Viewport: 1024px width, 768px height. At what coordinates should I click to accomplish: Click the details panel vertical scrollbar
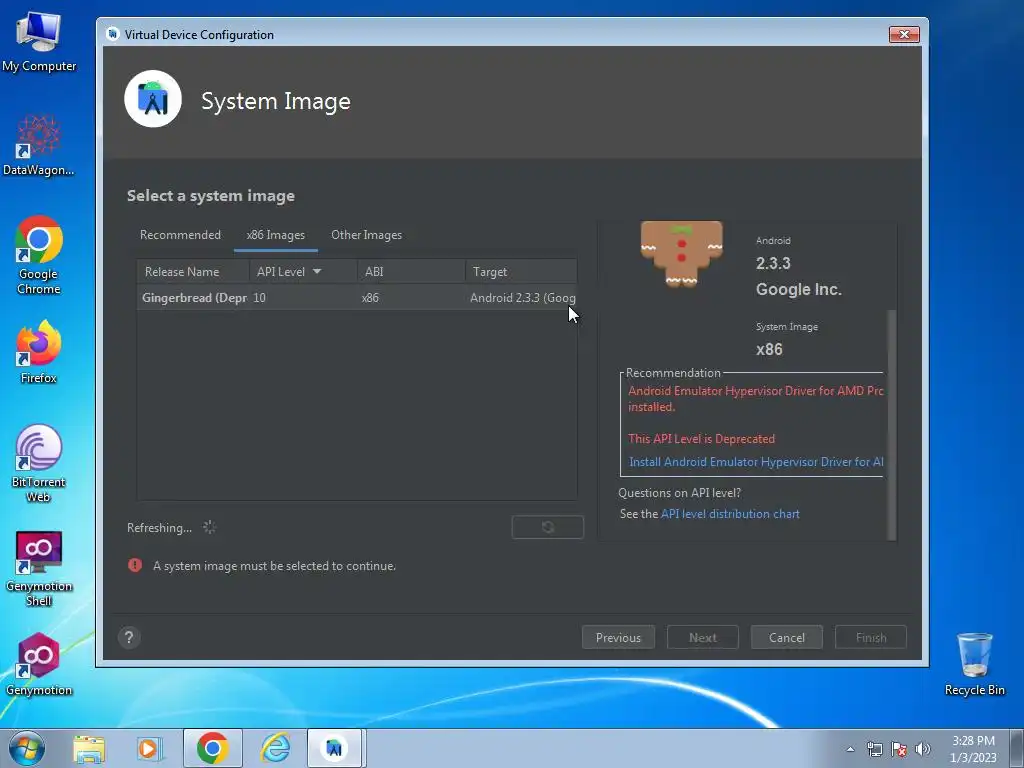tap(891, 424)
